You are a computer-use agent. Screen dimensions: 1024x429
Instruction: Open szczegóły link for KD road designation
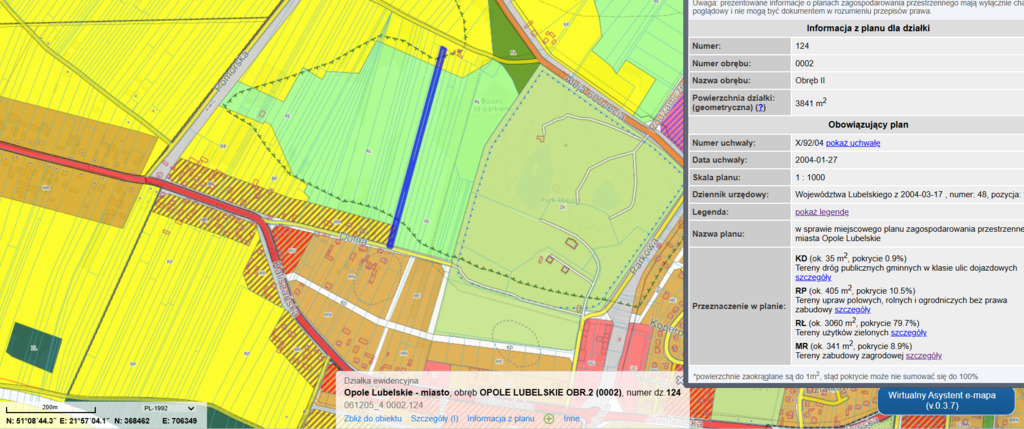(x=814, y=277)
